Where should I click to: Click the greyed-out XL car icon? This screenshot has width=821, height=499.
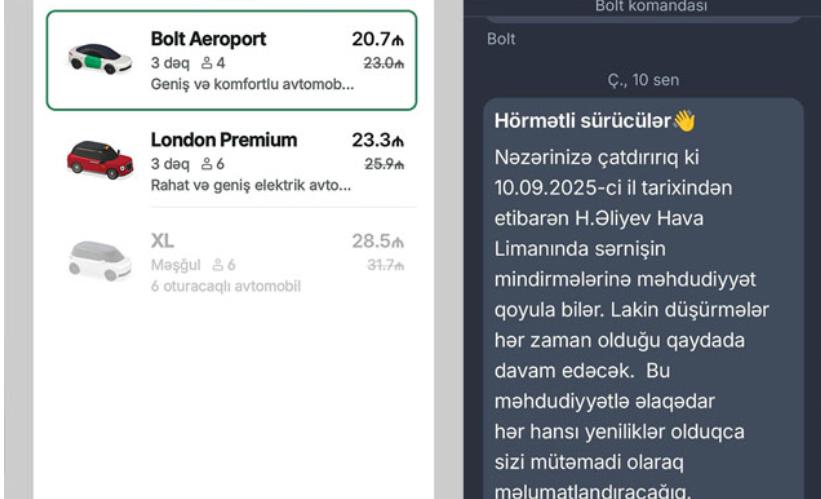point(99,258)
